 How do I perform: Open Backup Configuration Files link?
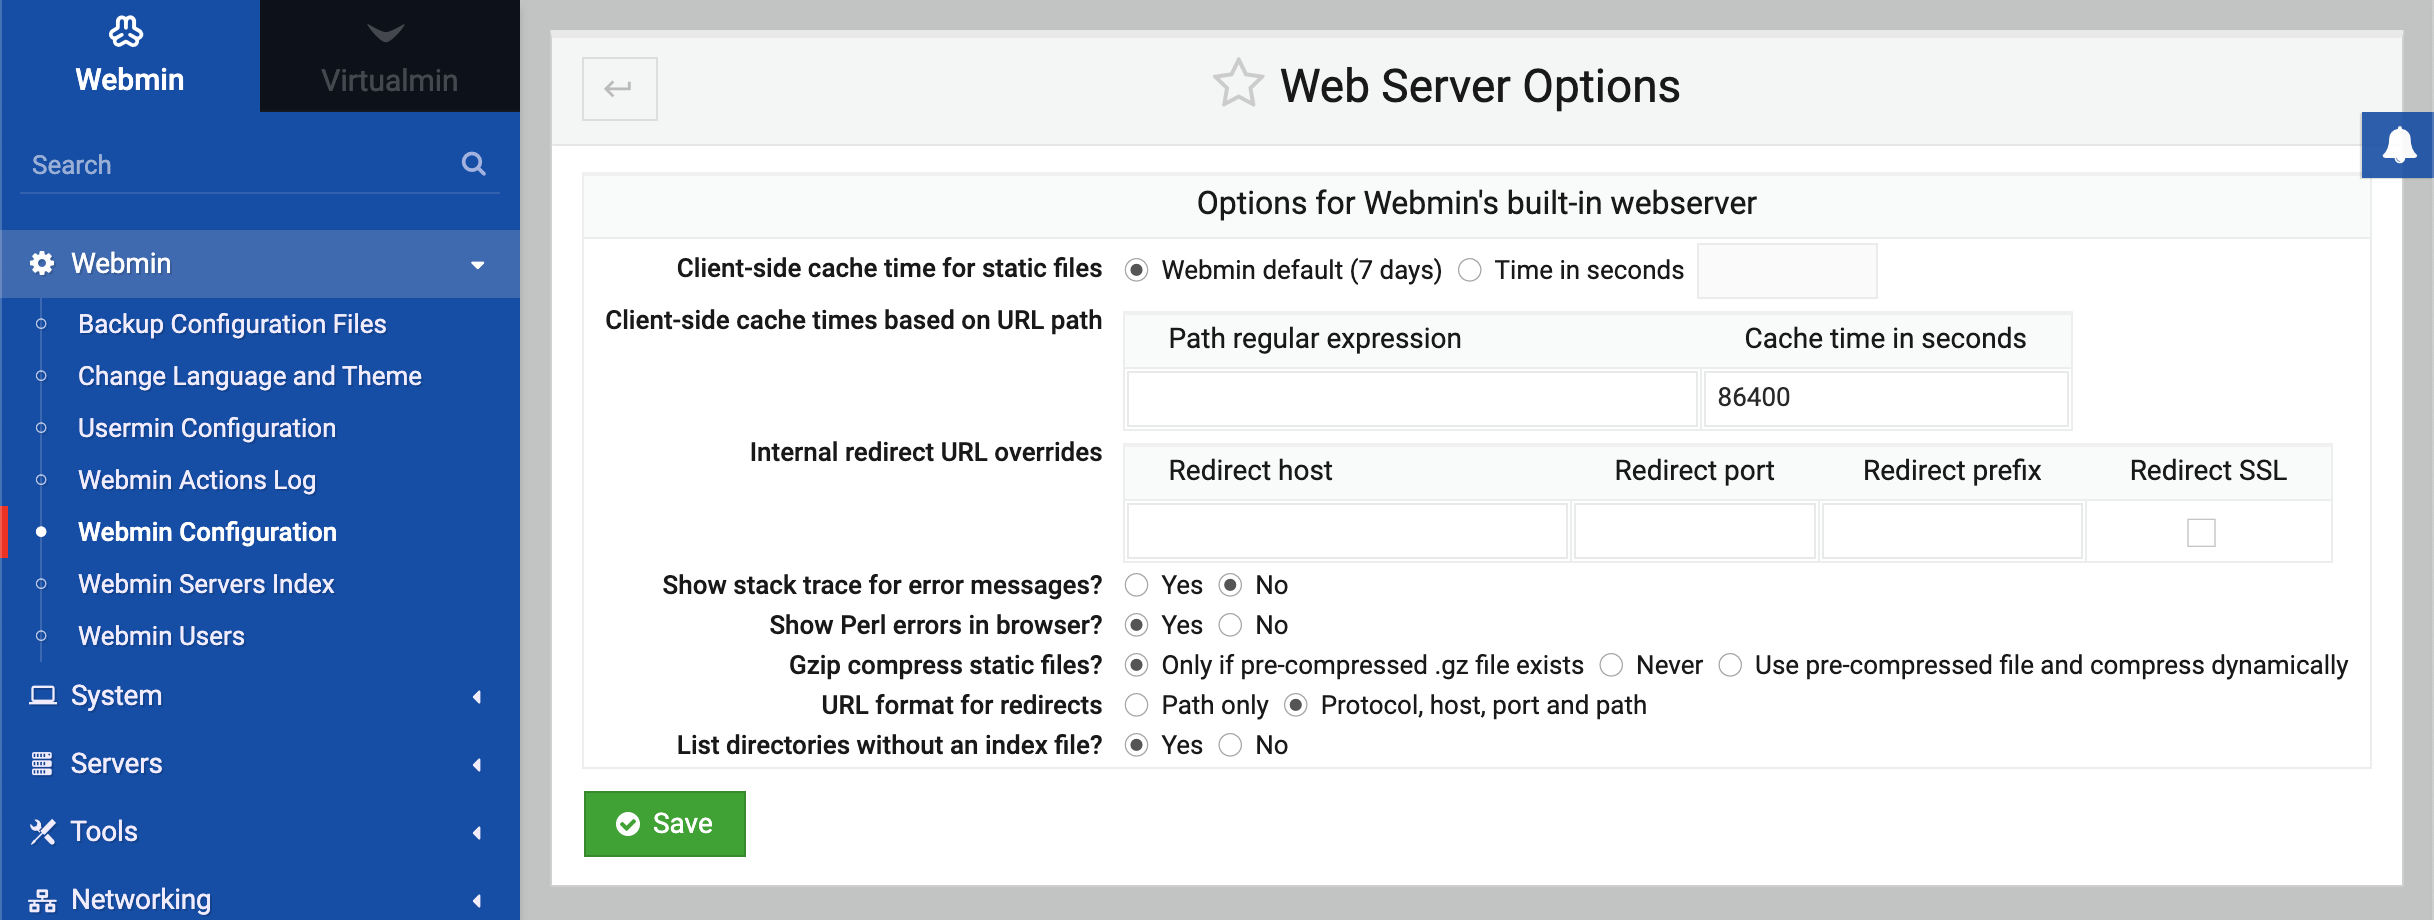(232, 324)
